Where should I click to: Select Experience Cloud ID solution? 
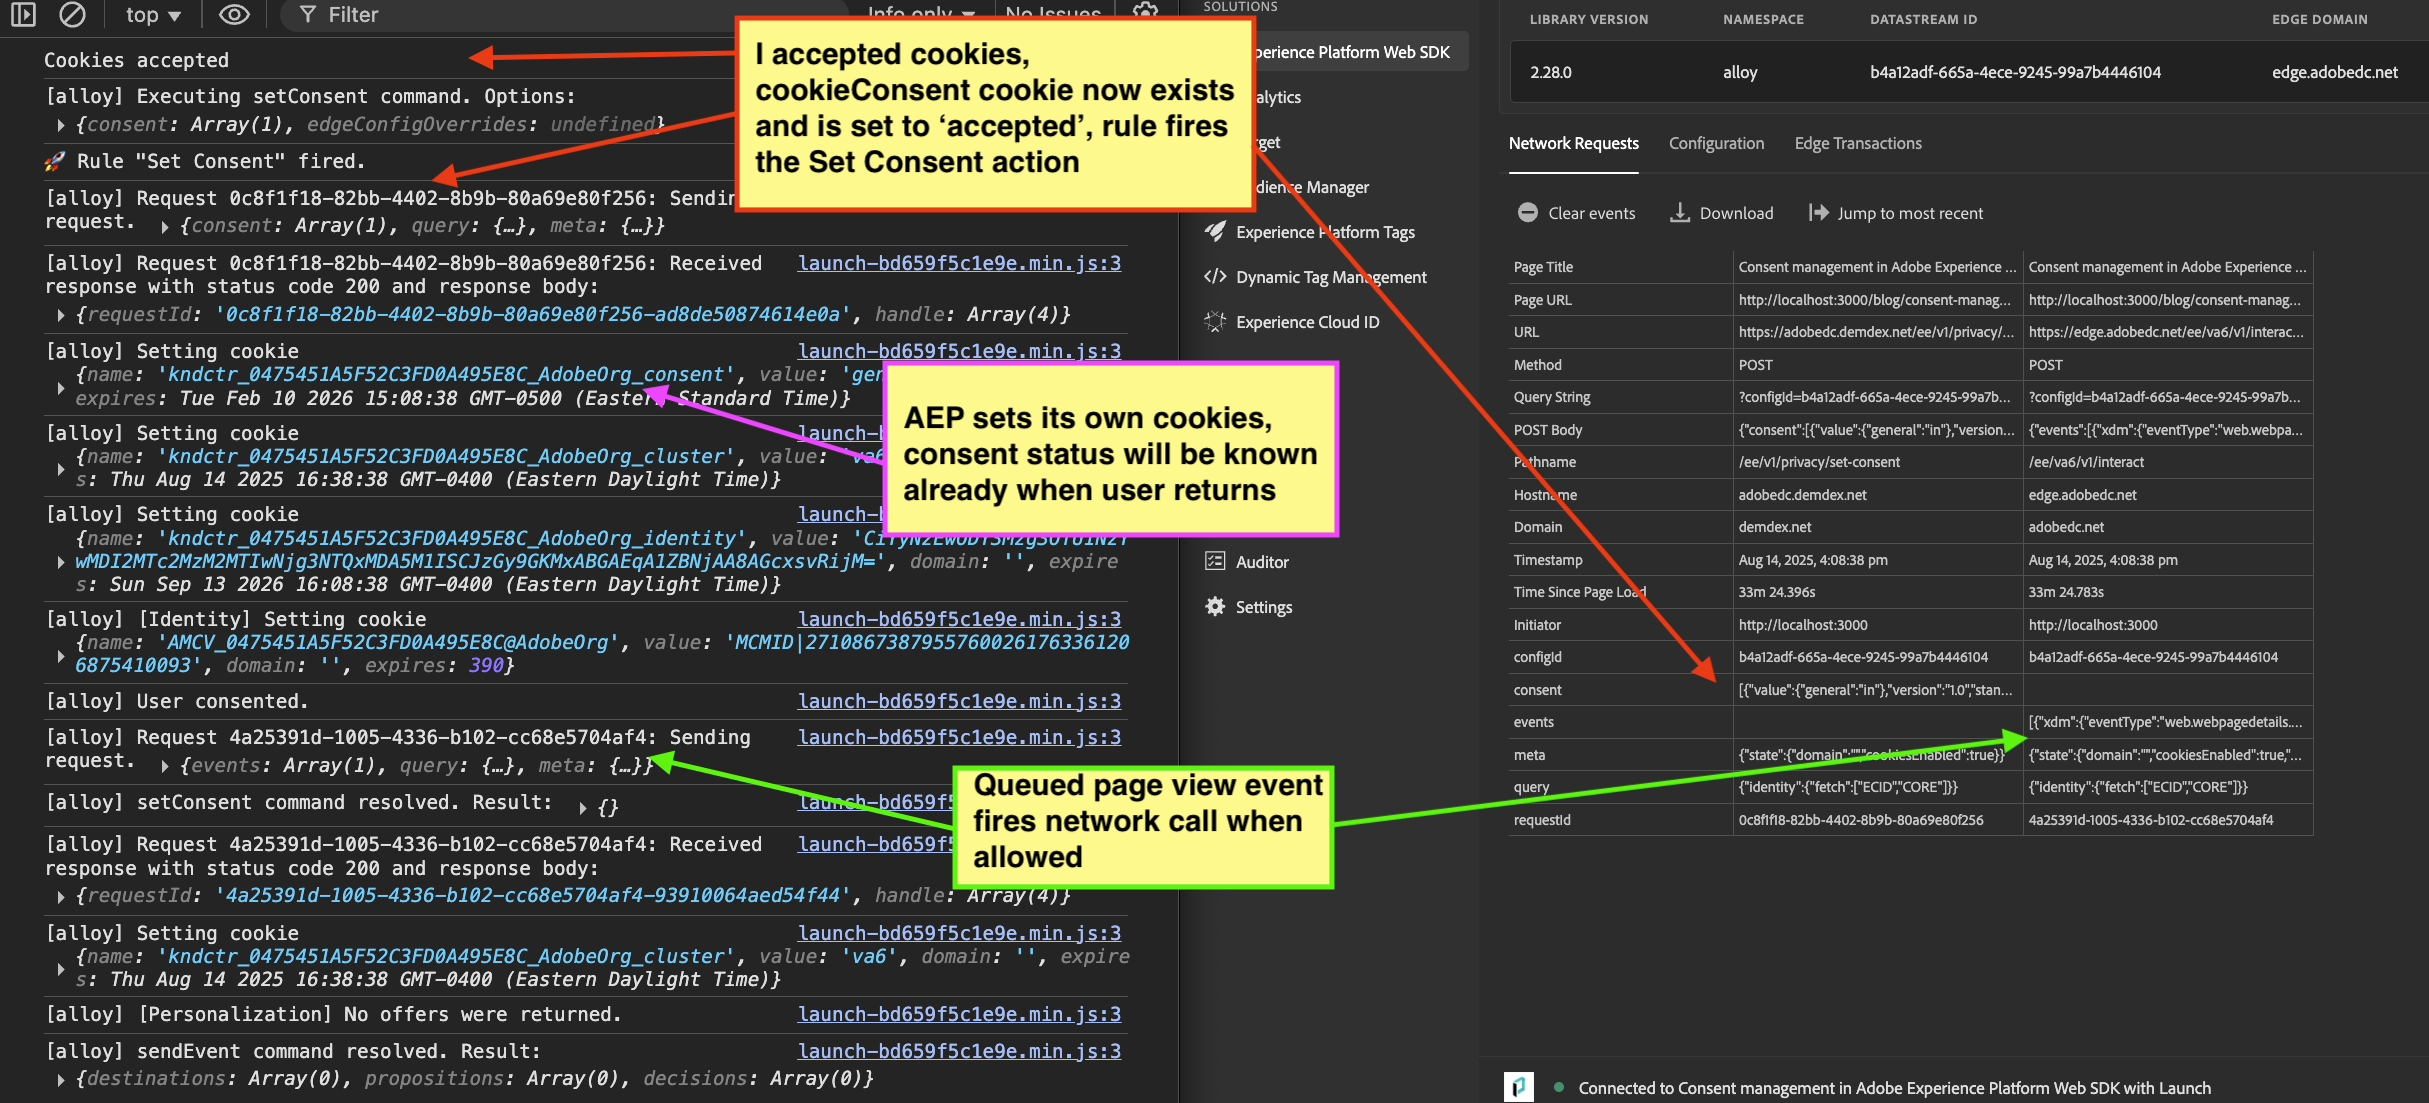[x=1307, y=322]
